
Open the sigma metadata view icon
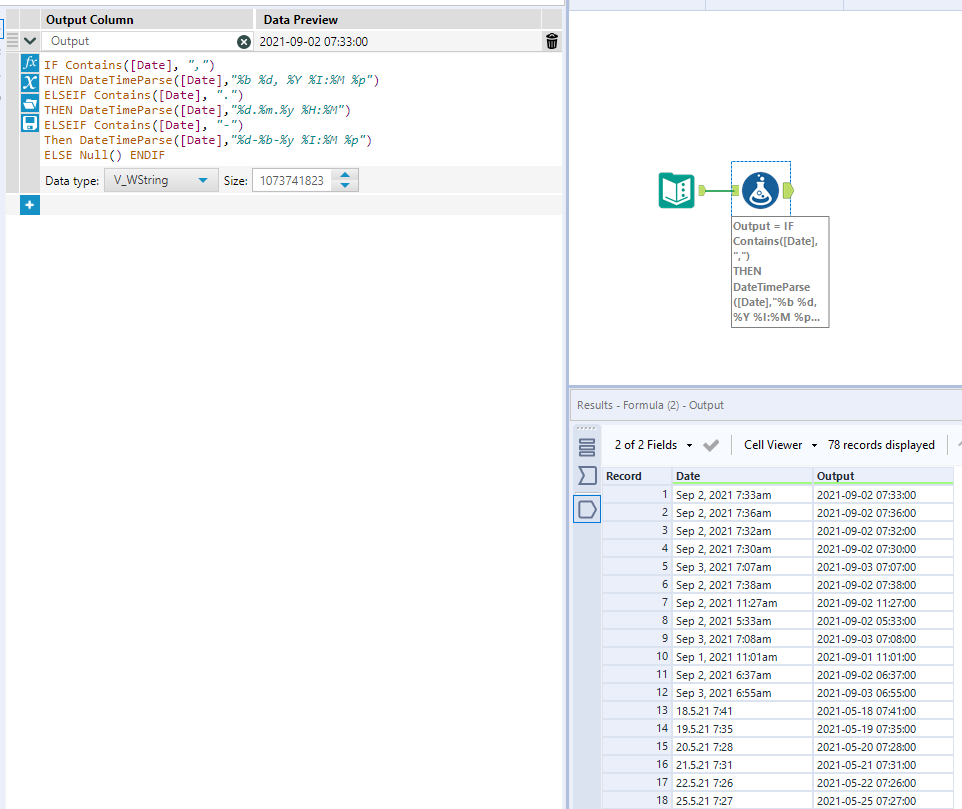pos(587,475)
